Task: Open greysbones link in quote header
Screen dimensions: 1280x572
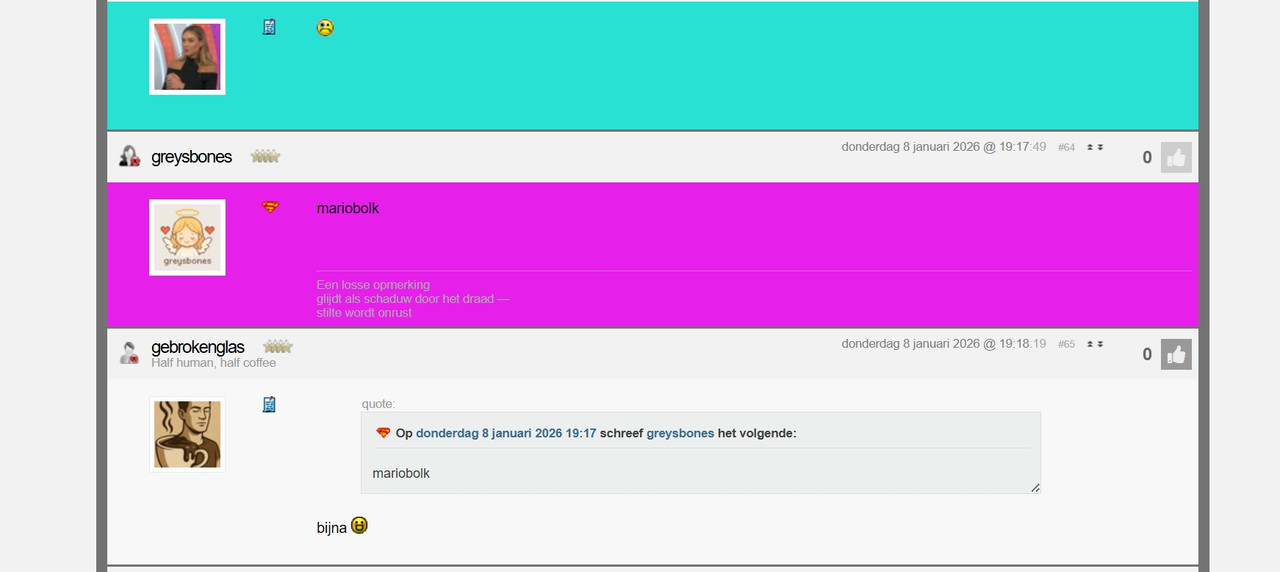Action: (x=680, y=433)
